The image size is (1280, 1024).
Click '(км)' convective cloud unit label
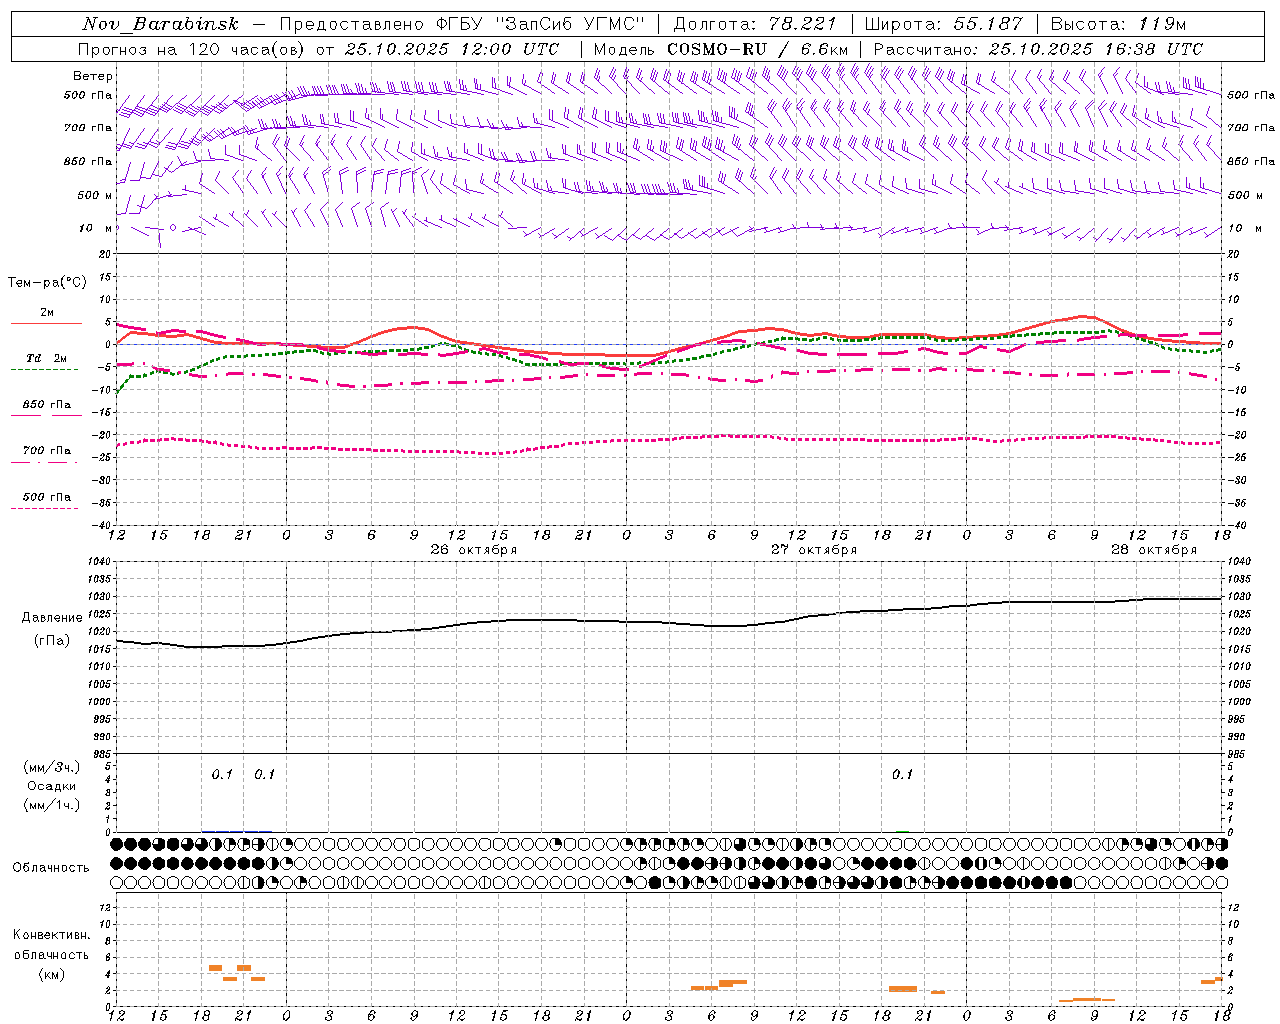pos(52,975)
